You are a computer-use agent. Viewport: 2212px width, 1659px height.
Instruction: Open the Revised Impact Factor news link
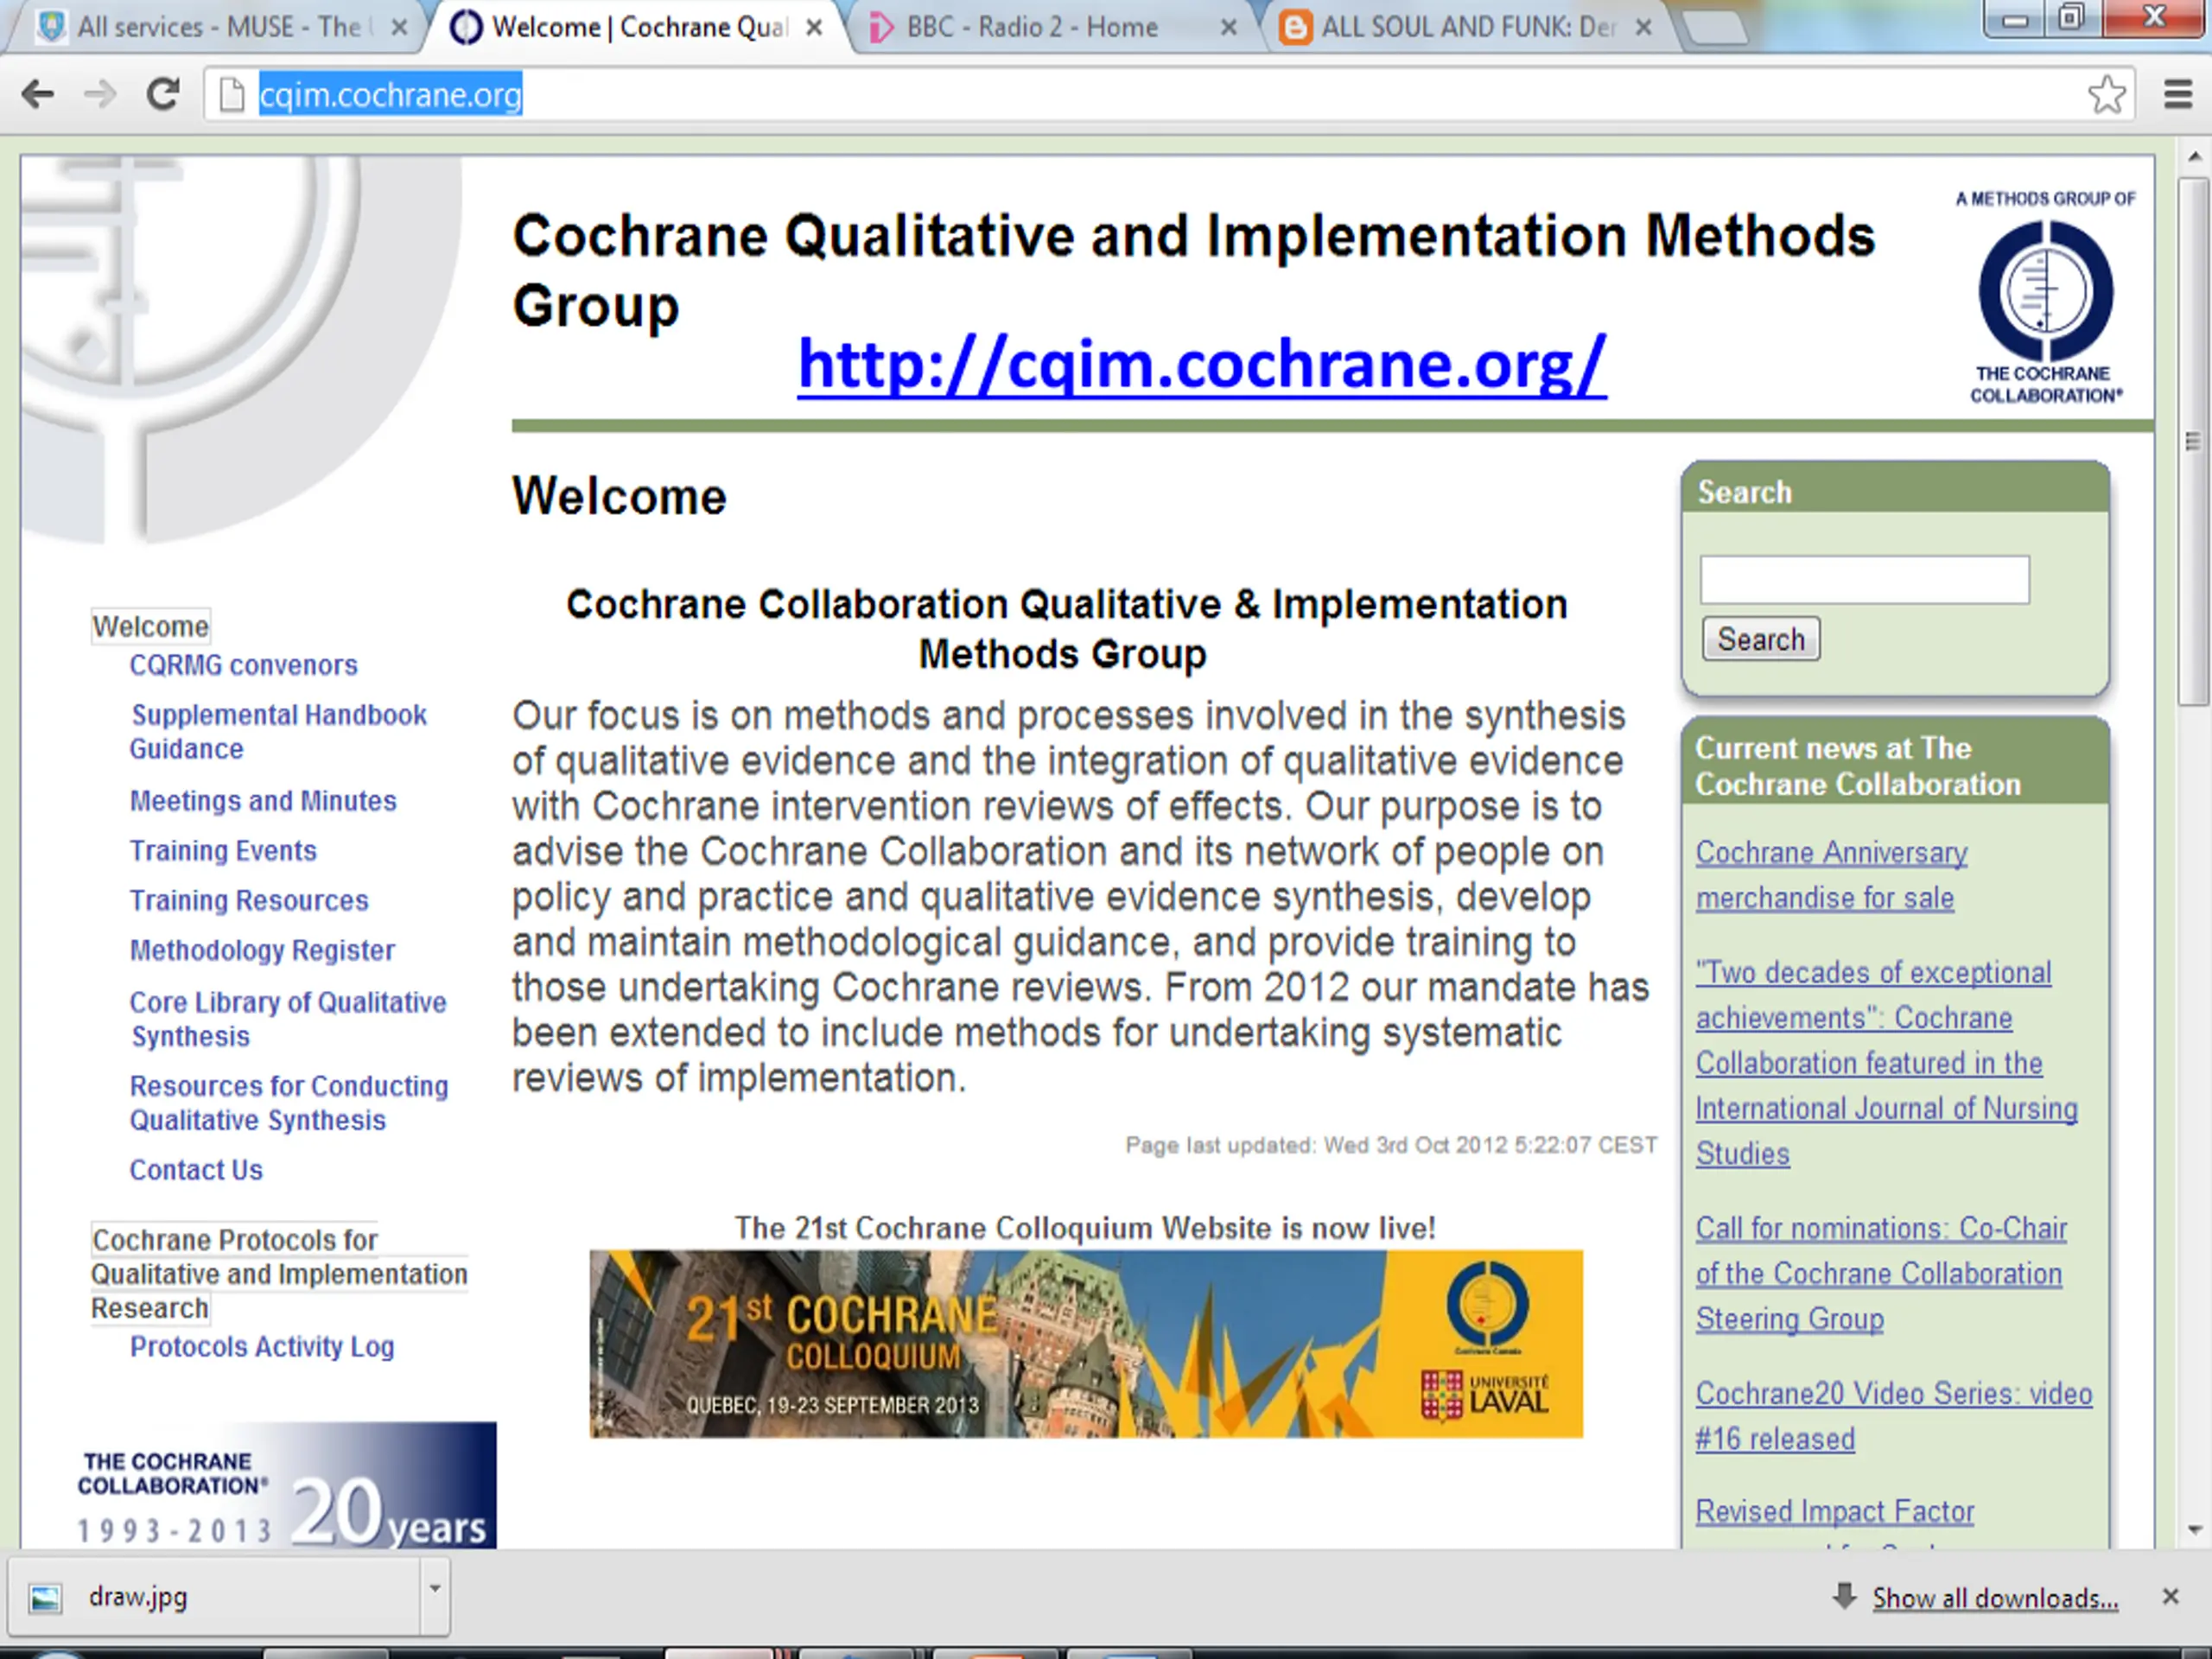tap(1835, 1512)
